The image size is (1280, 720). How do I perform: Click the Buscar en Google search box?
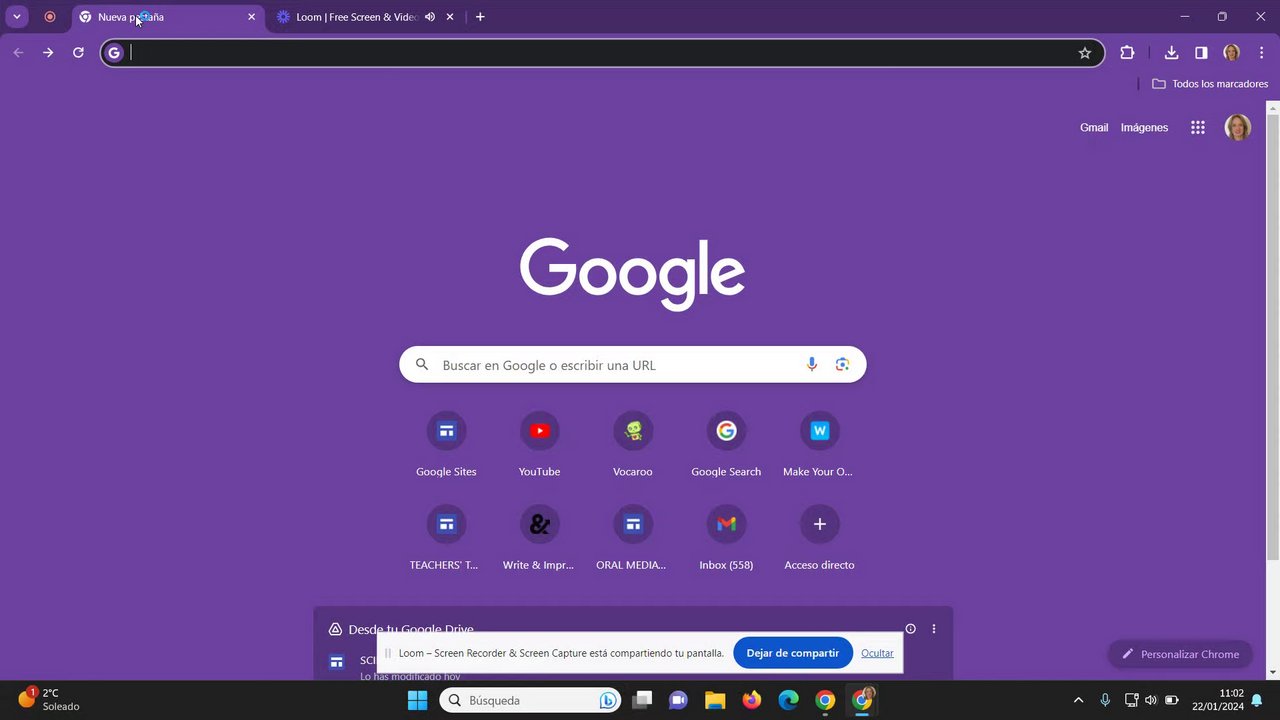(x=632, y=365)
